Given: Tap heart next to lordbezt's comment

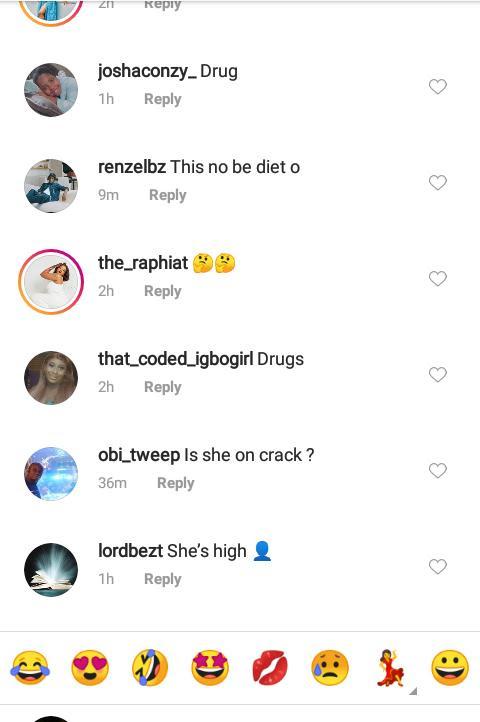Looking at the screenshot, I should [x=438, y=566].
